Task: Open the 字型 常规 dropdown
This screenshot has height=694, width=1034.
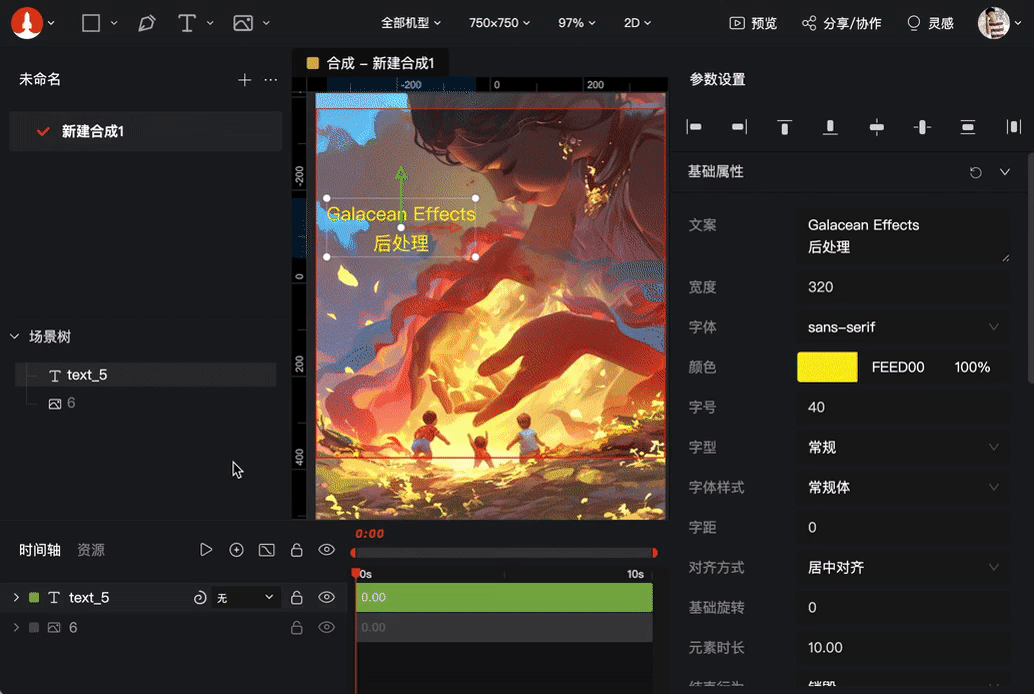Action: click(903, 447)
